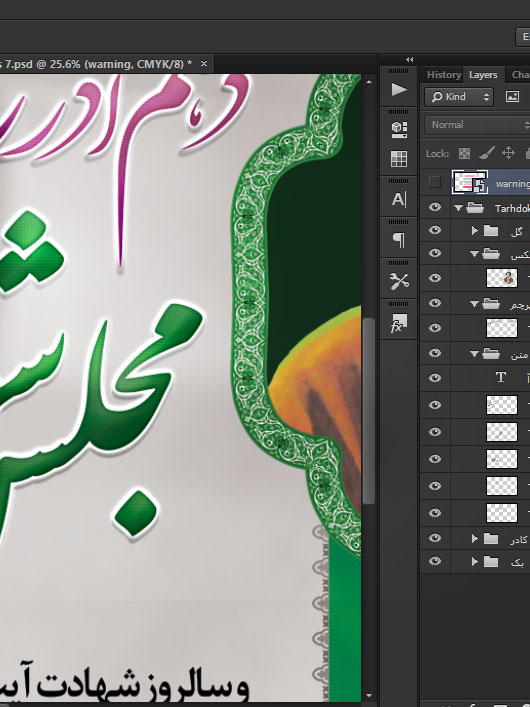Image resolution: width=530 pixels, height=707 pixels.
Task: Switch to the History tab
Action: click(444, 74)
